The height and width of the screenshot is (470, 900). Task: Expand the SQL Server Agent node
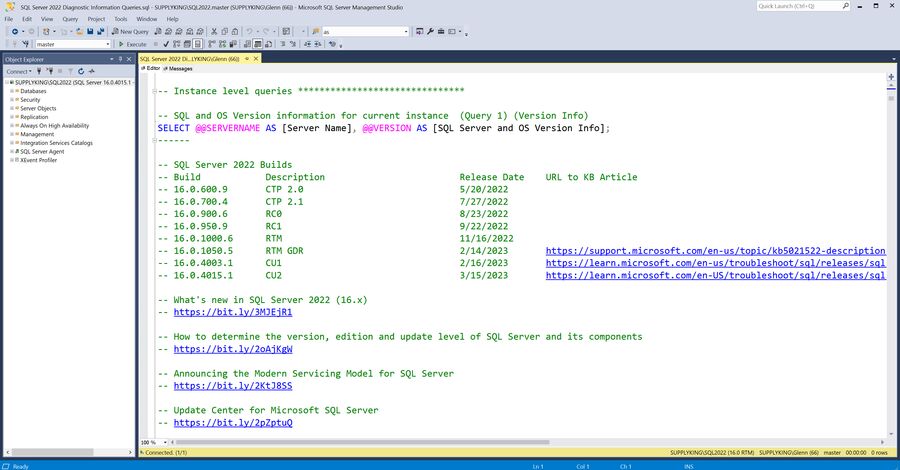pos(11,151)
